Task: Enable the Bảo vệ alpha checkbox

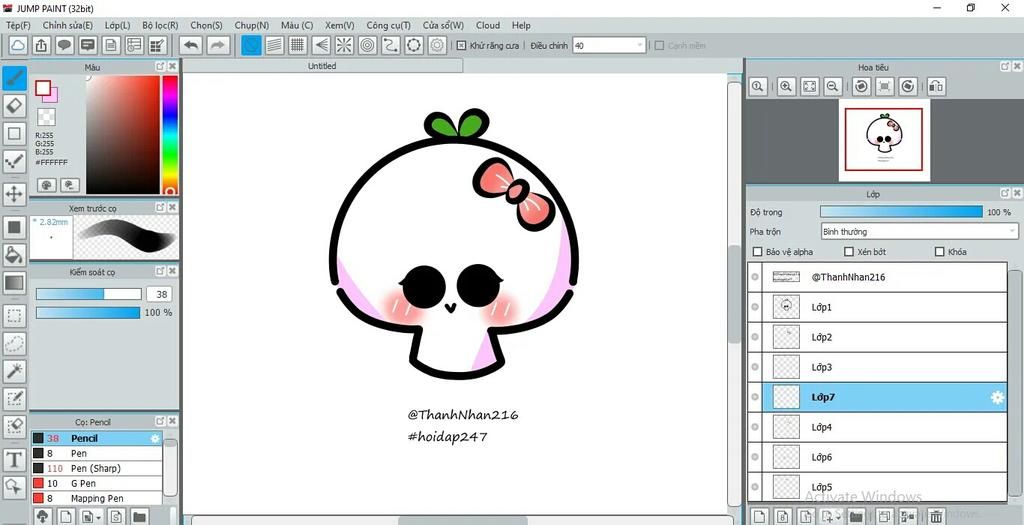Action: tap(758, 251)
